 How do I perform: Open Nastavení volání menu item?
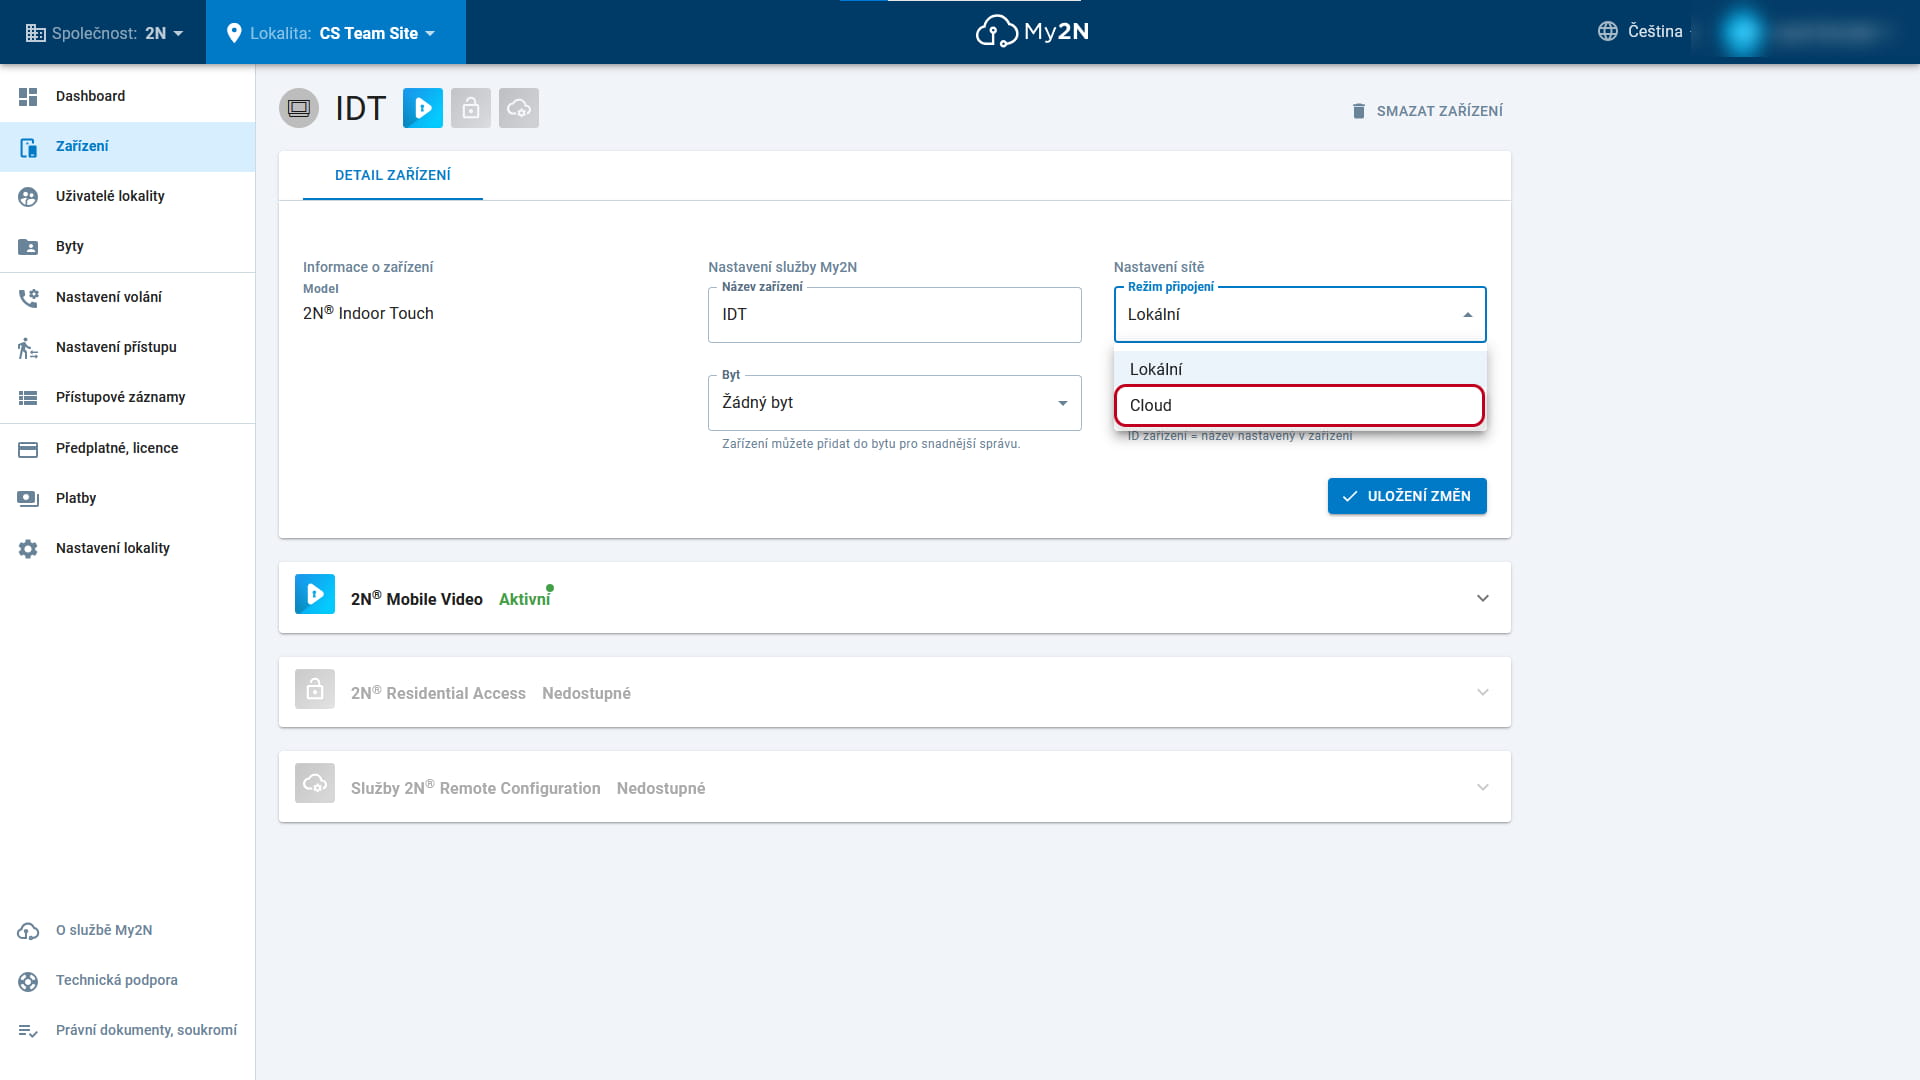[x=128, y=297]
